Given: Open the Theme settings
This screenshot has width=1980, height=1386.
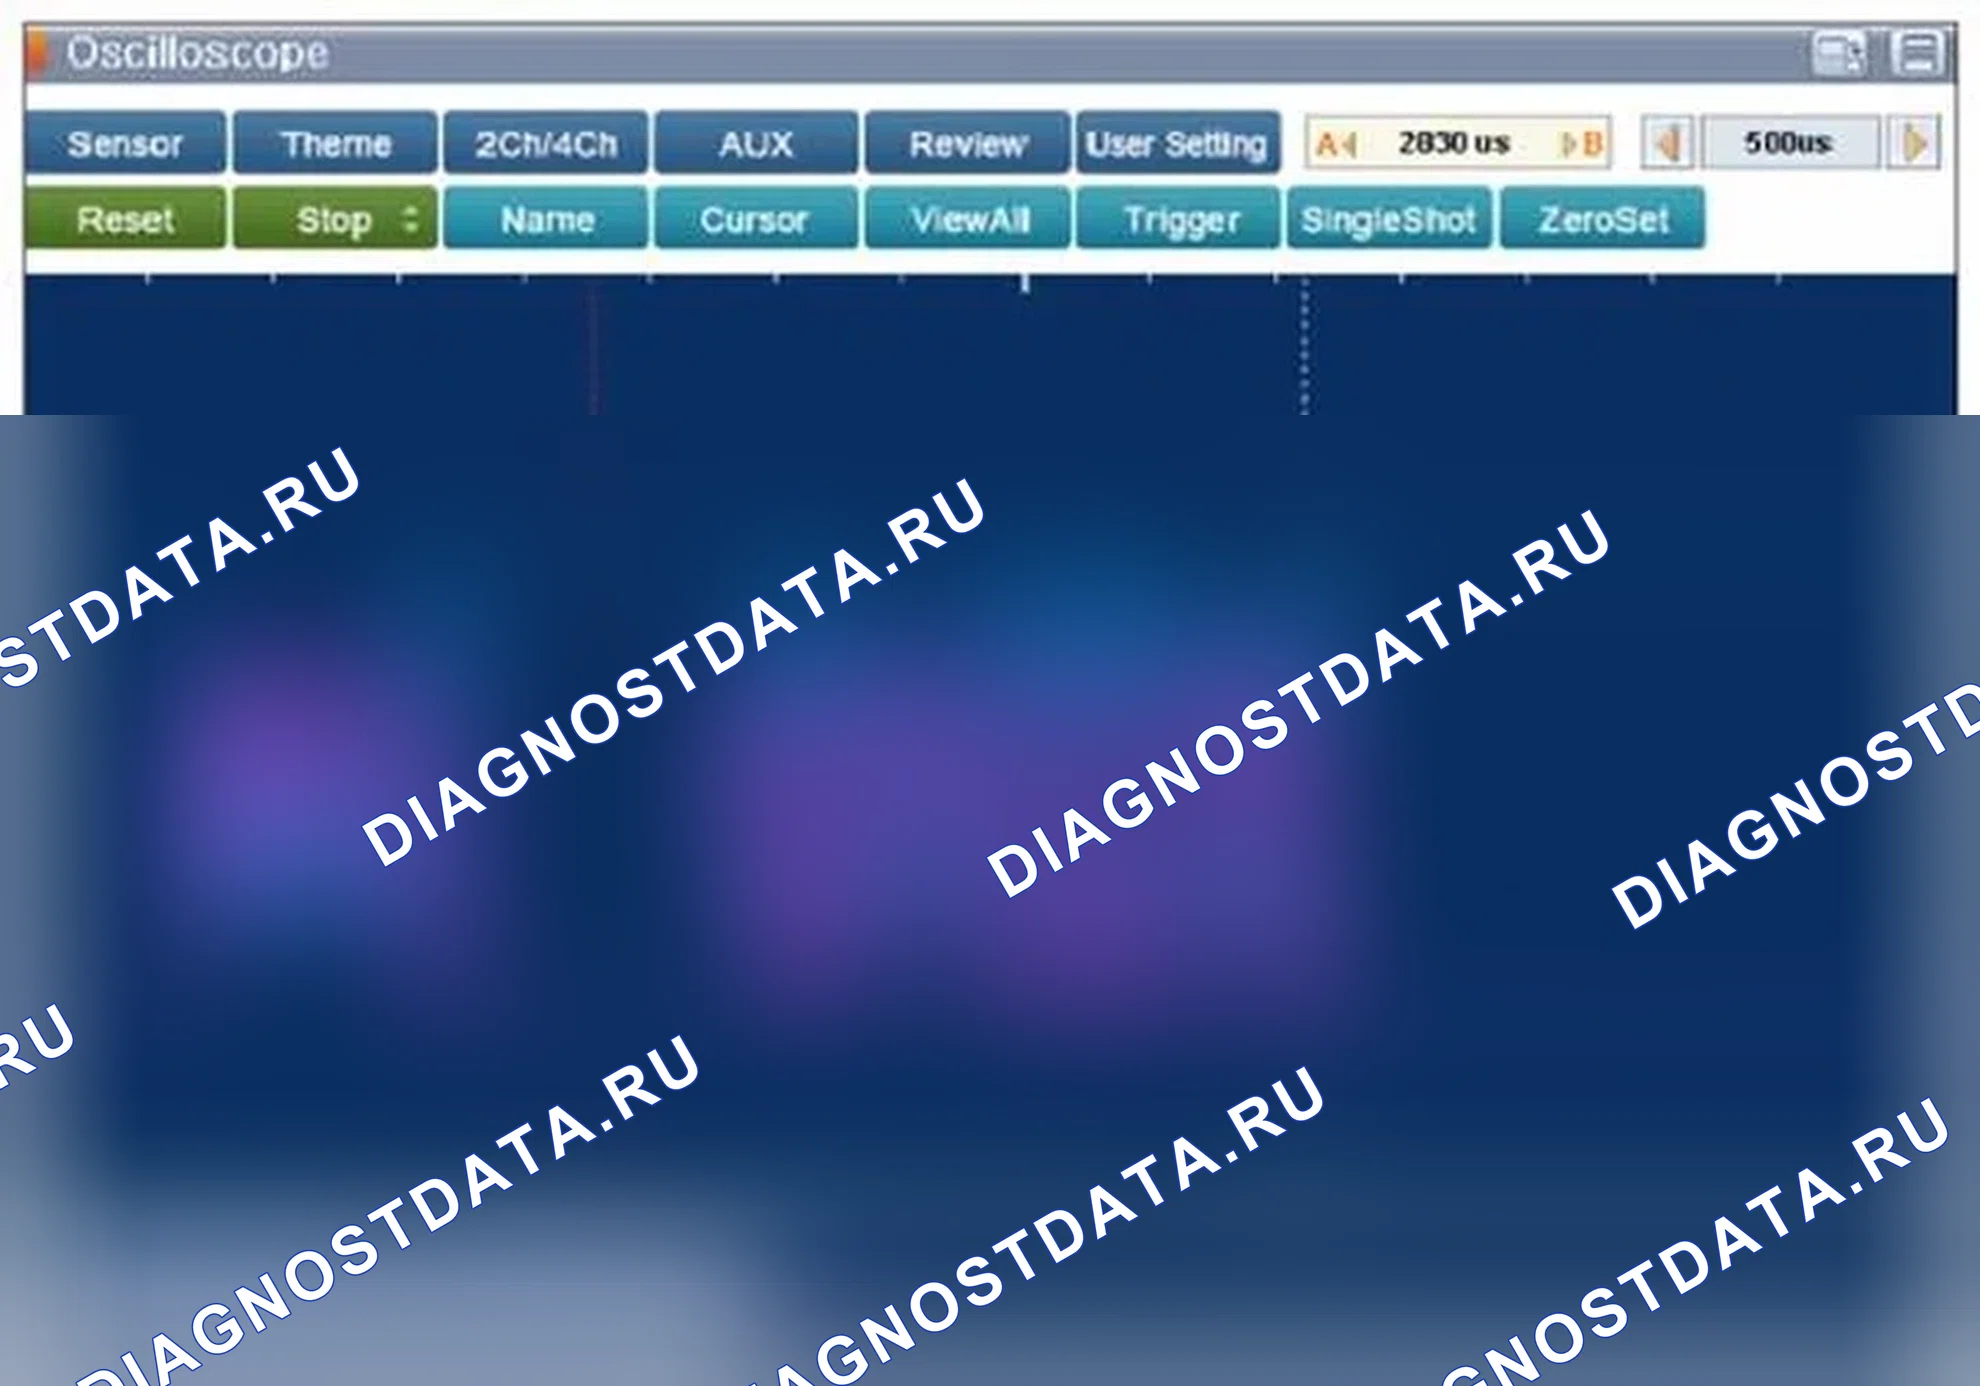Looking at the screenshot, I should pos(335,144).
